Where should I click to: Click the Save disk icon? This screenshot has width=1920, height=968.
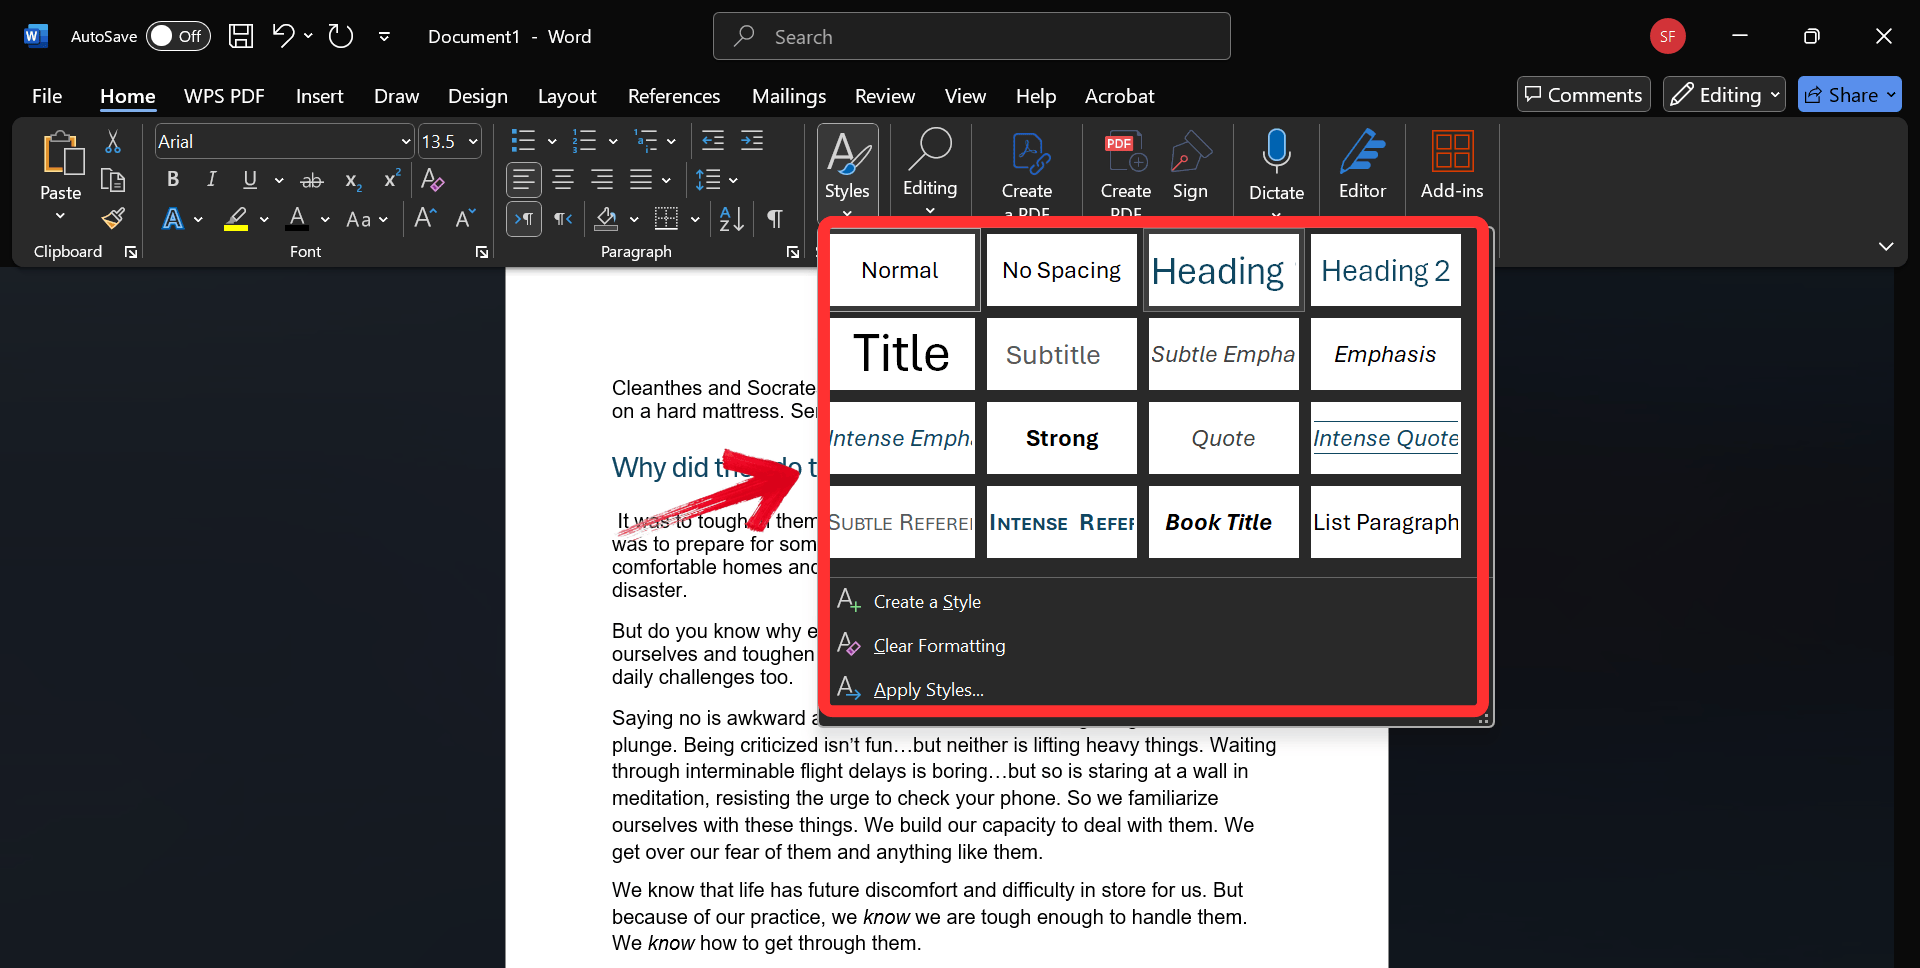click(241, 37)
